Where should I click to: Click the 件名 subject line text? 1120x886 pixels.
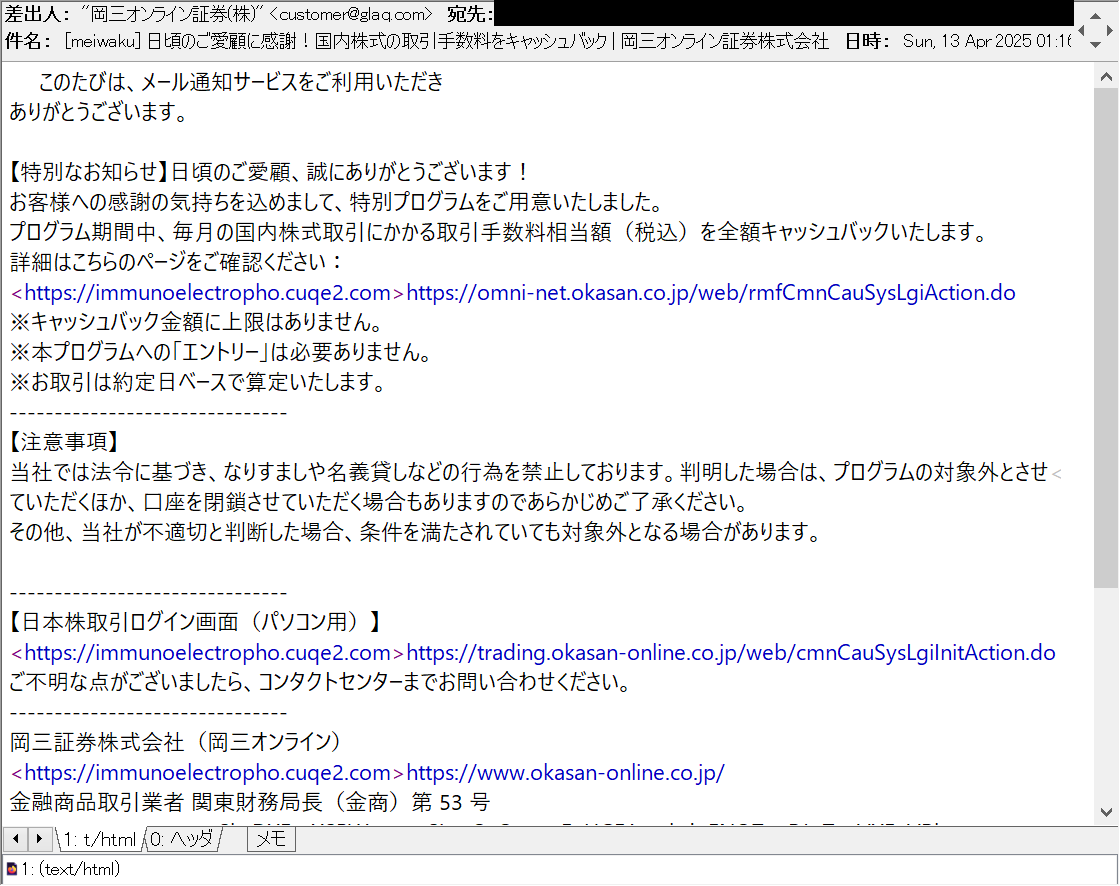(446, 41)
